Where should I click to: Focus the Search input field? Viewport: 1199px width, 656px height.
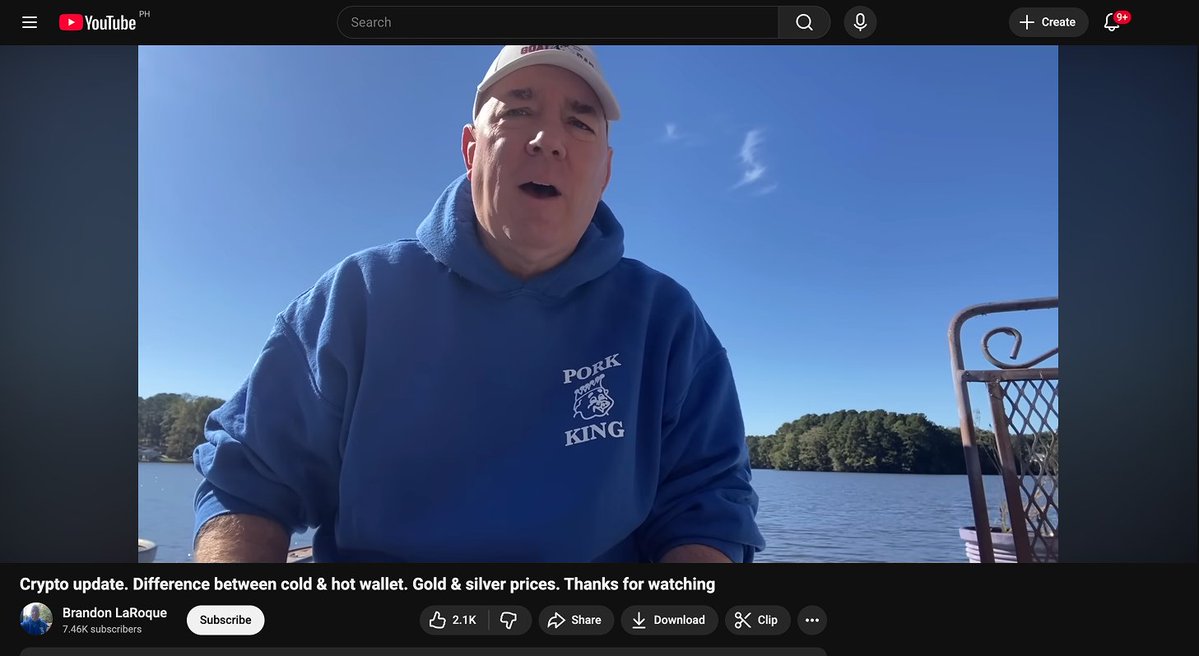(x=557, y=22)
